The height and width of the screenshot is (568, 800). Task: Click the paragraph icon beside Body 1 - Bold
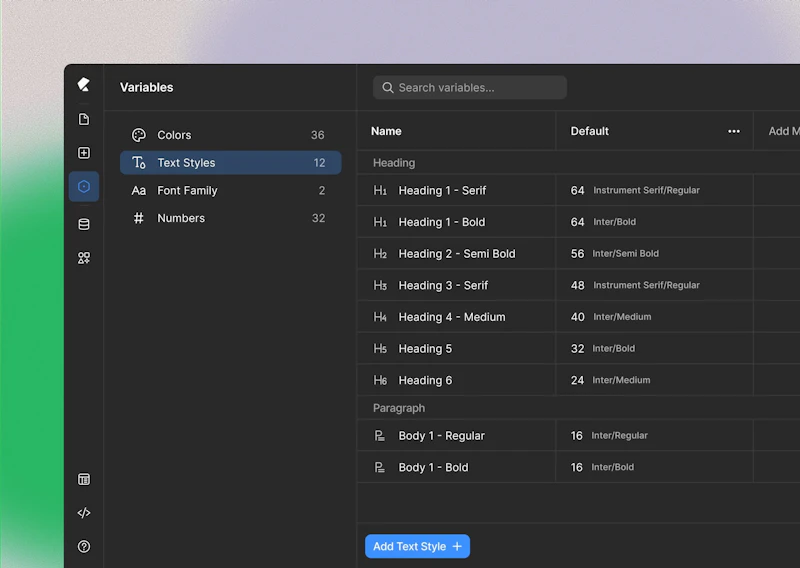tap(380, 467)
